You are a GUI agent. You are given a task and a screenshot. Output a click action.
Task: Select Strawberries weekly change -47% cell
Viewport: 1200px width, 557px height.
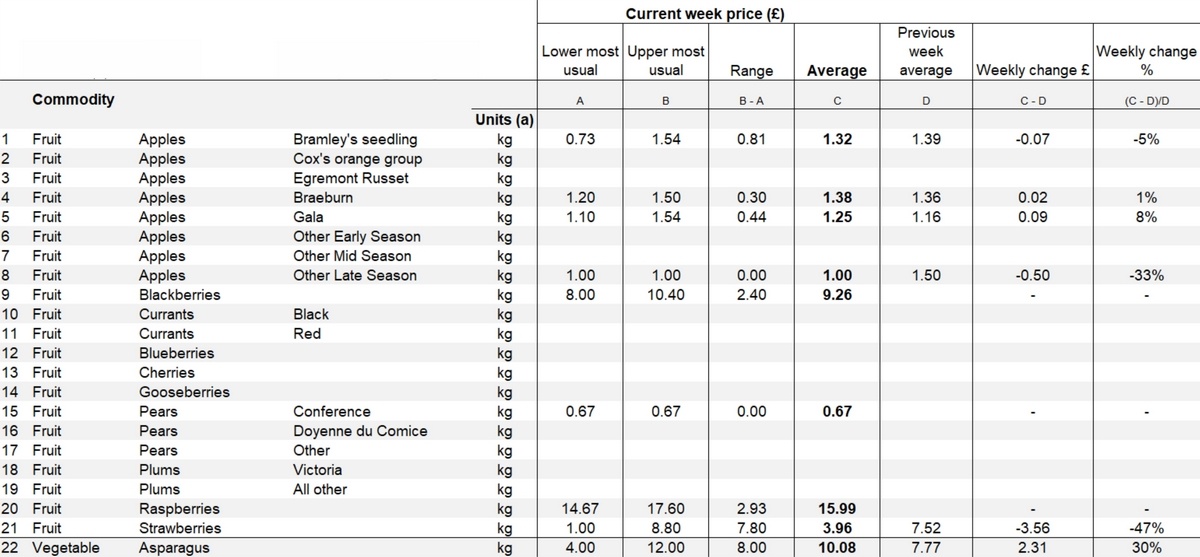pyautogui.click(x=1146, y=528)
